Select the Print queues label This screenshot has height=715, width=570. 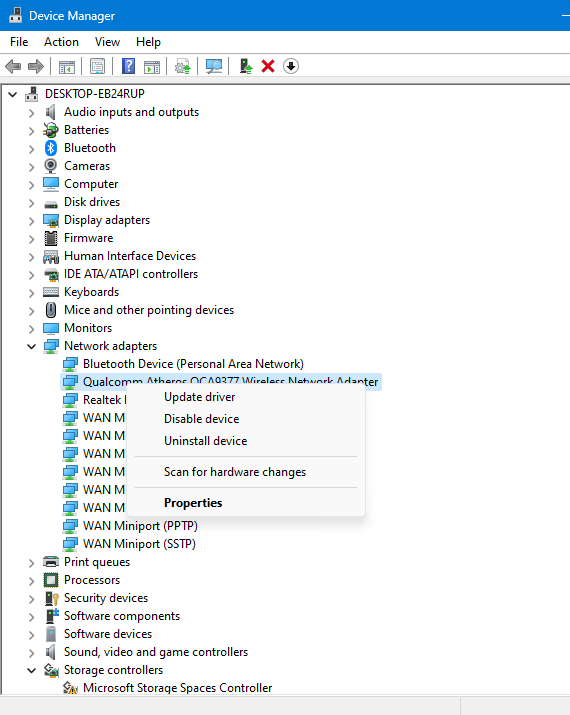point(97,562)
